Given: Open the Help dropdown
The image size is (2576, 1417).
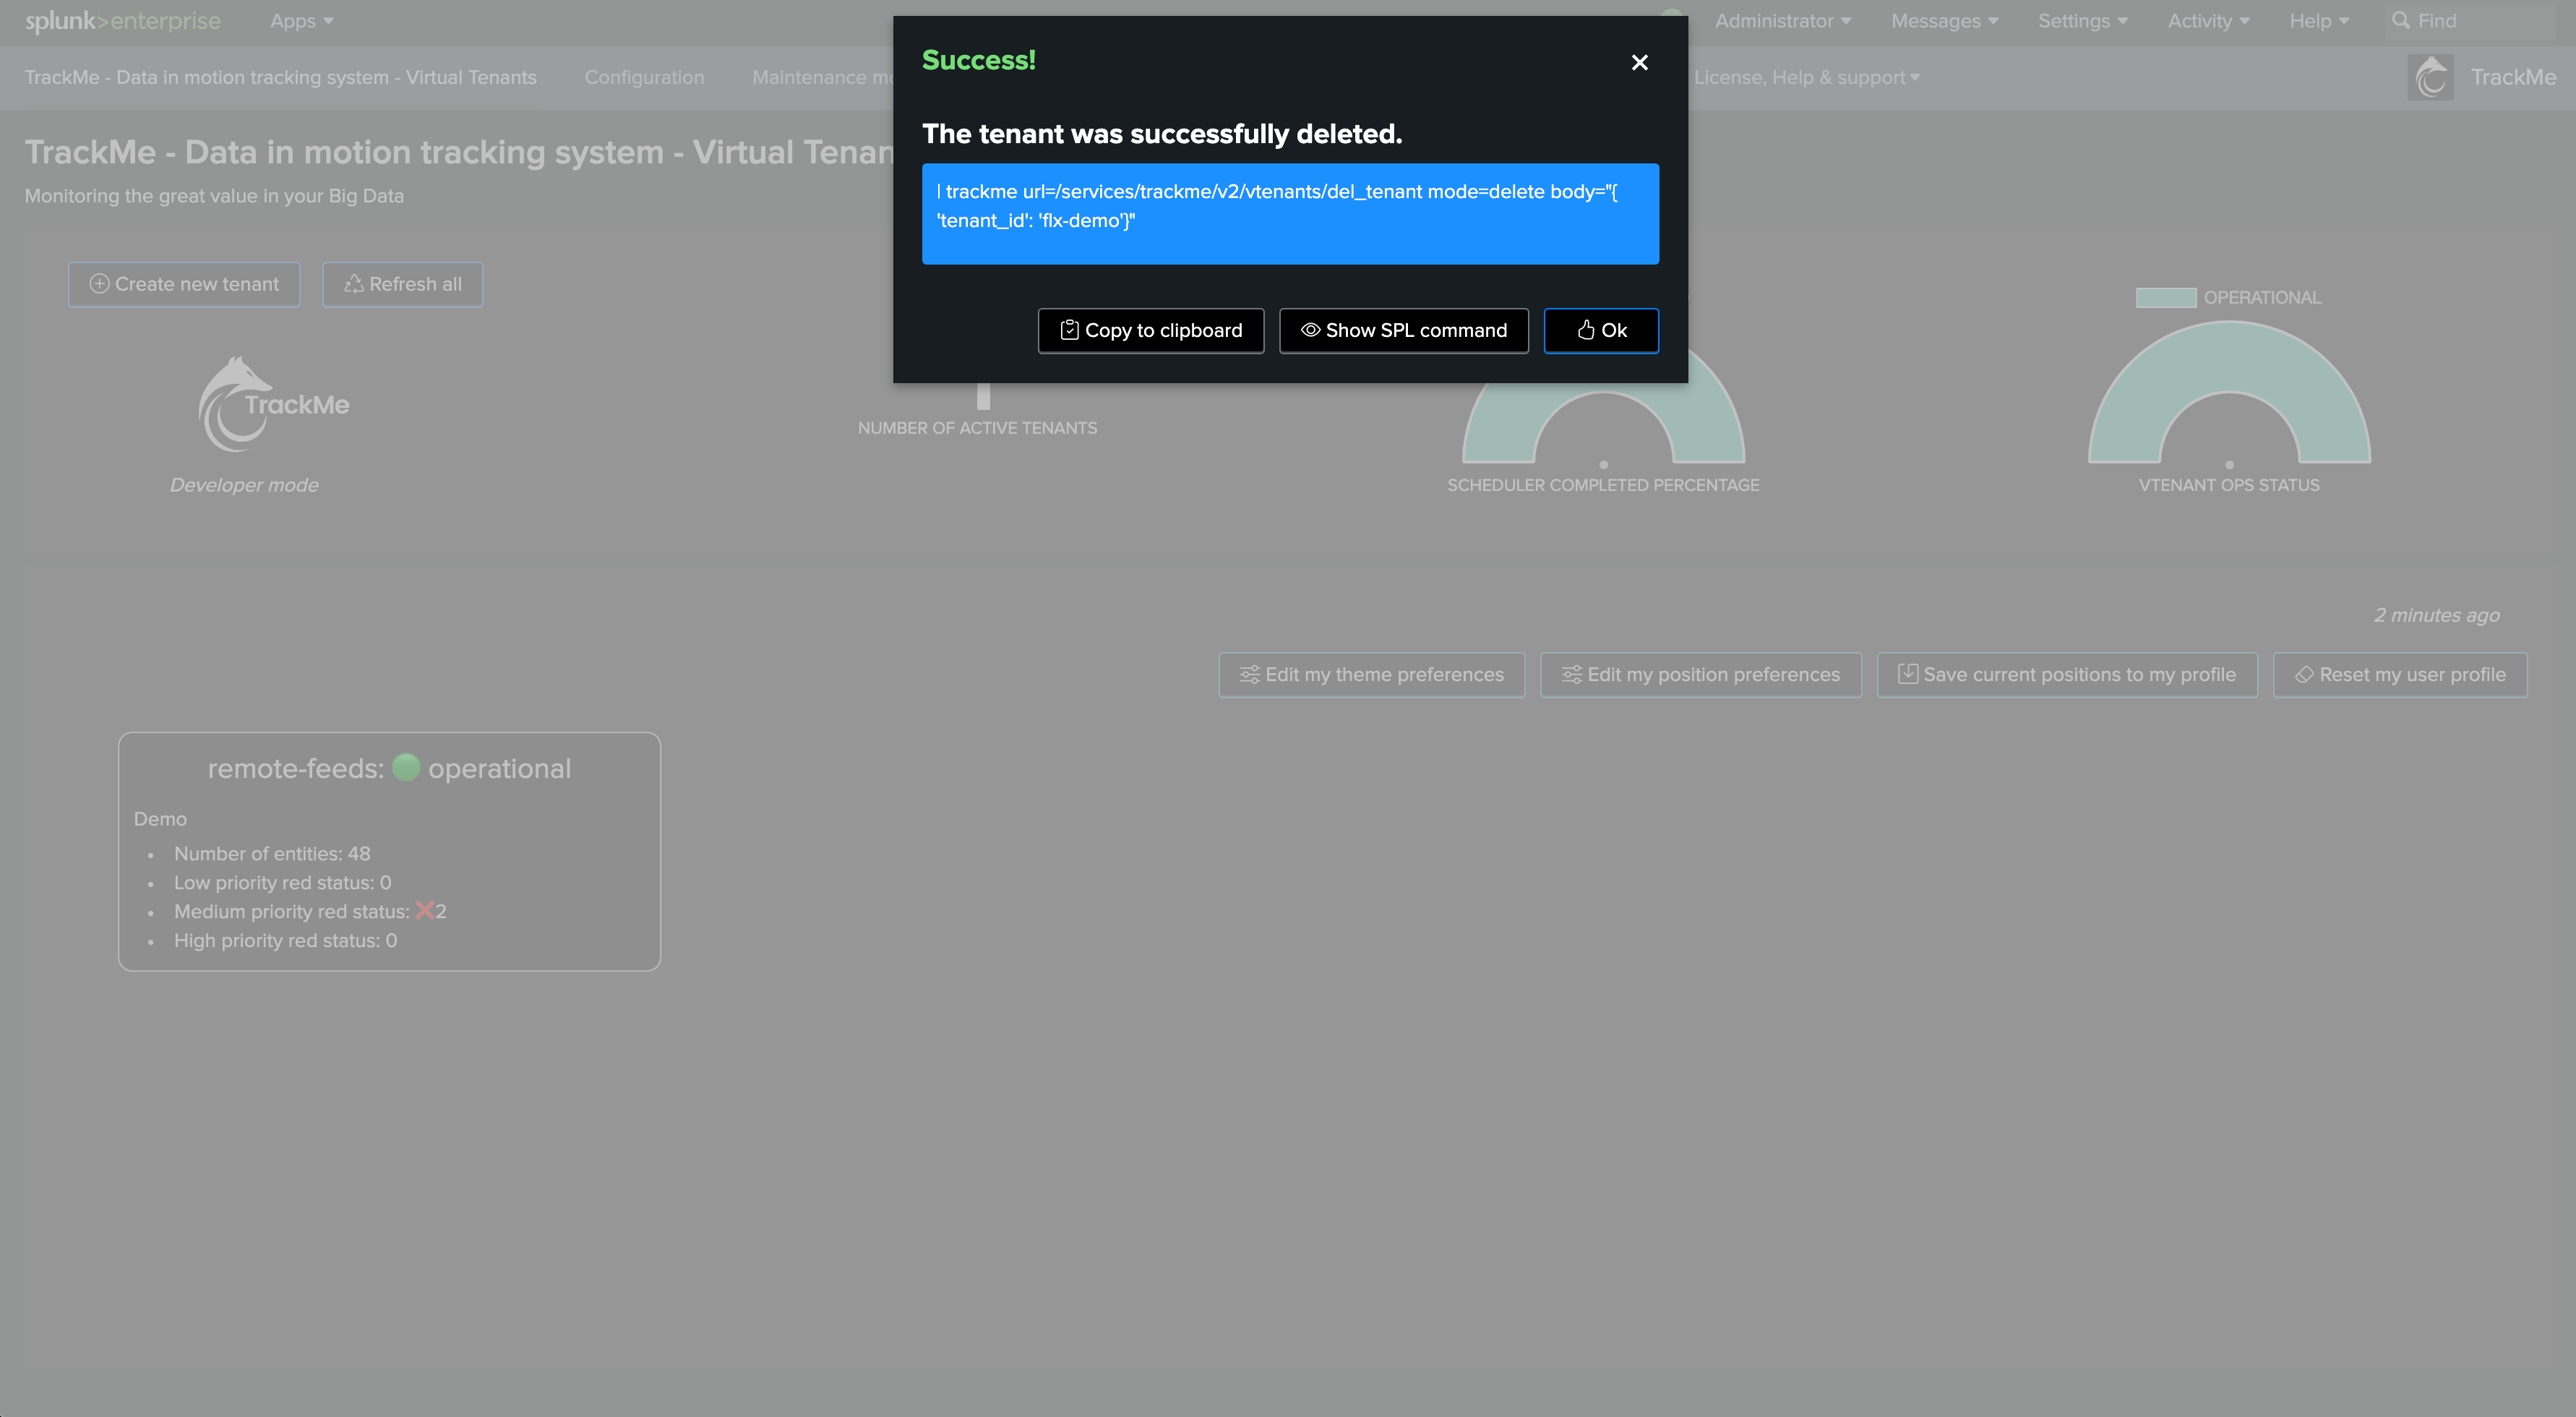Looking at the screenshot, I should pos(2319,21).
